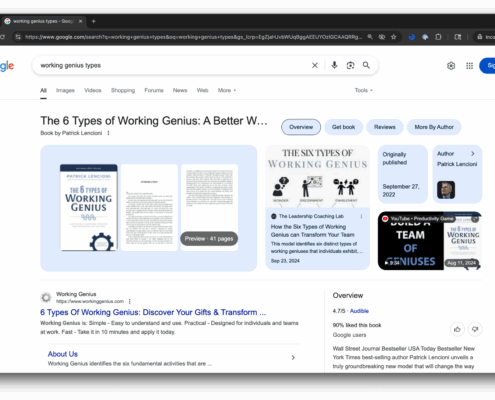This screenshot has height=400, width=495.
Task: View site information icon in address bar
Action: click(x=18, y=37)
